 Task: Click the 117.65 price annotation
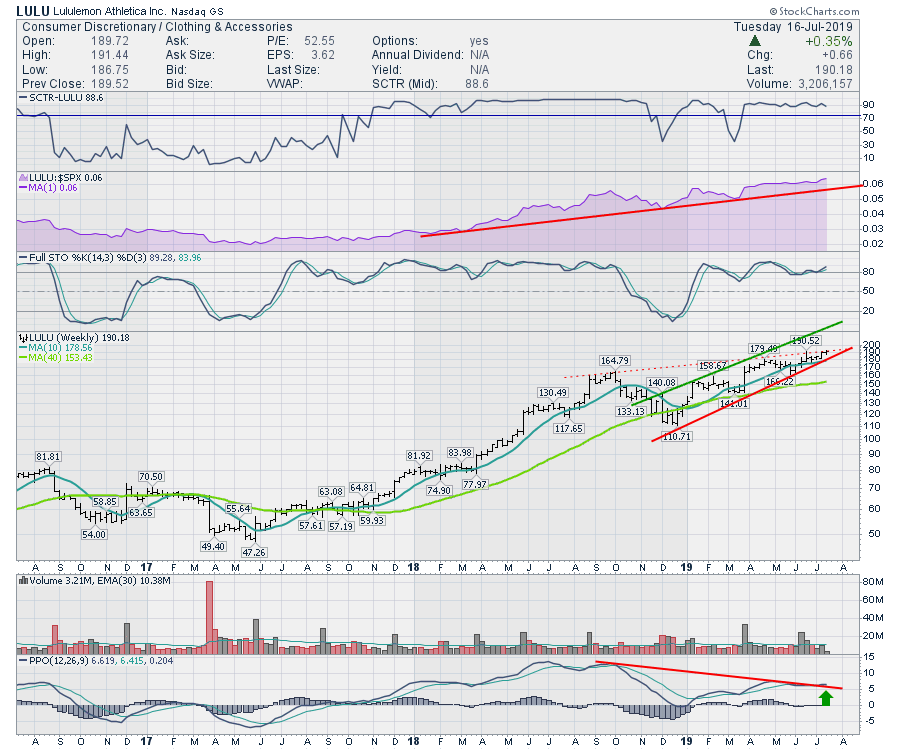[x=569, y=429]
